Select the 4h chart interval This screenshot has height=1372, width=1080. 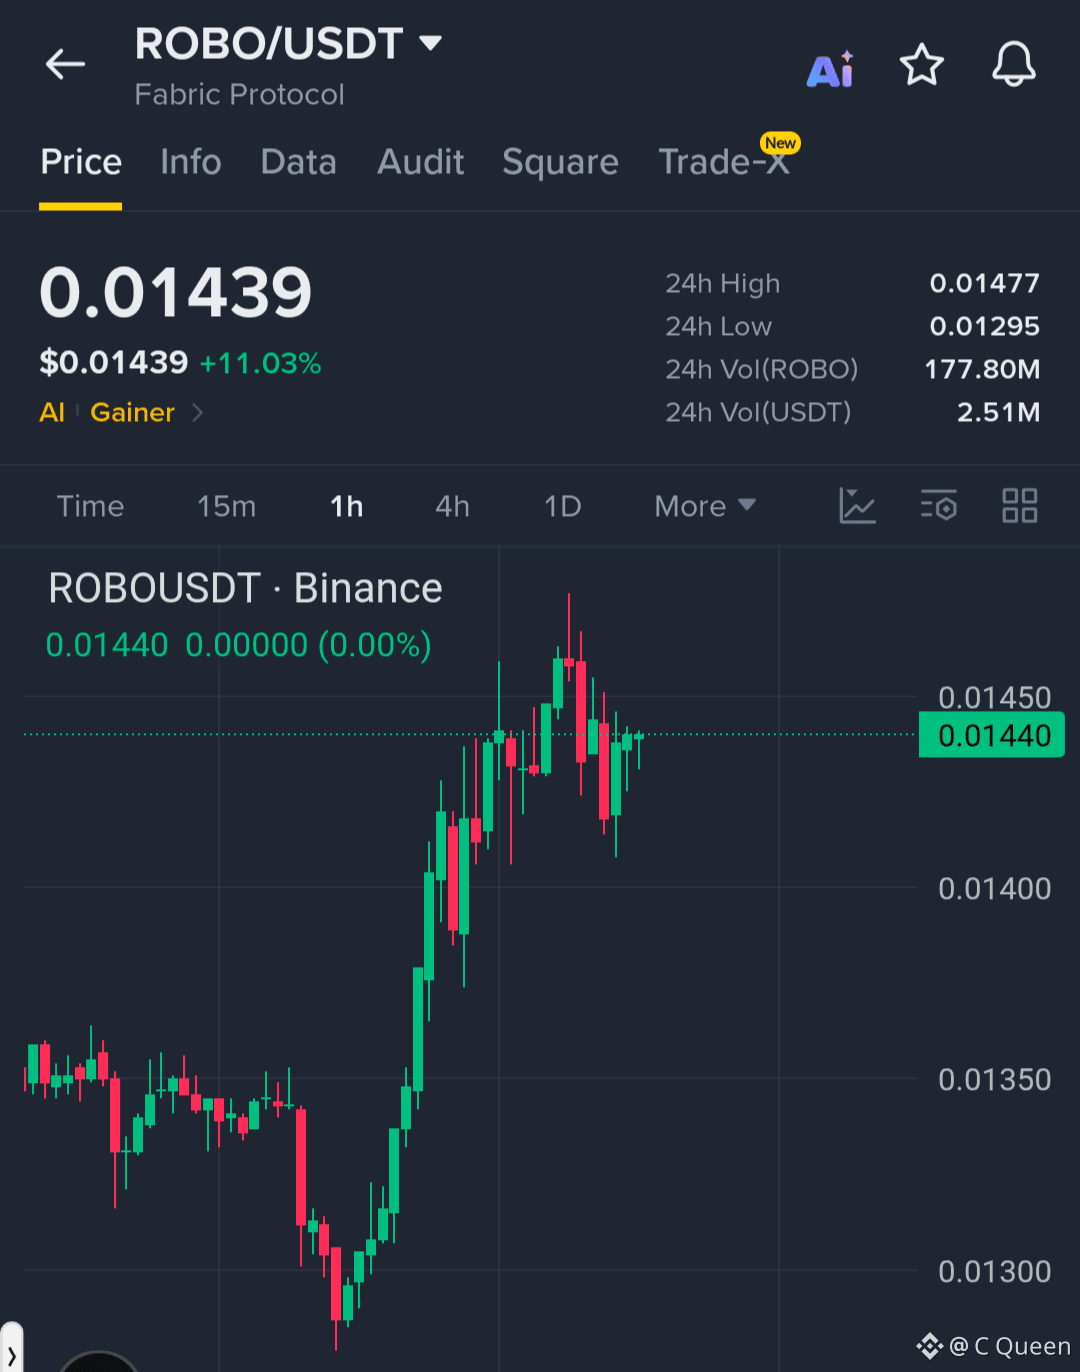click(x=452, y=506)
